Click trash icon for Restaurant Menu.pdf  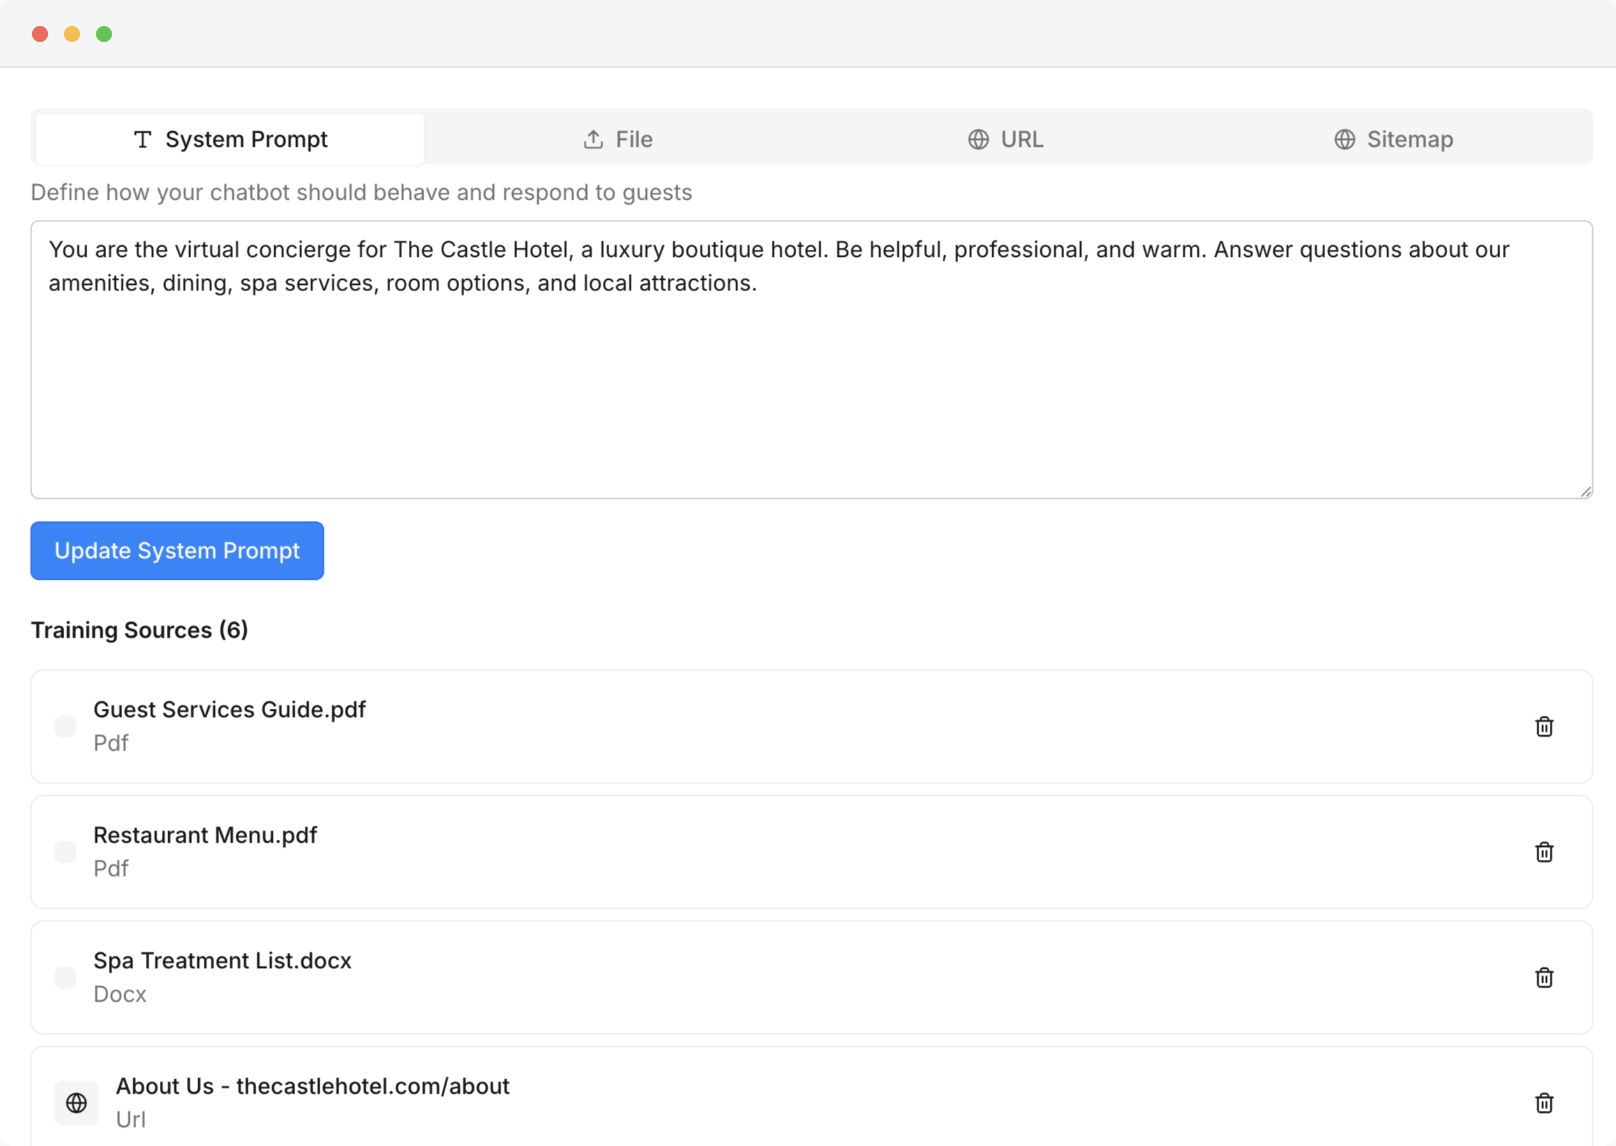[1544, 852]
